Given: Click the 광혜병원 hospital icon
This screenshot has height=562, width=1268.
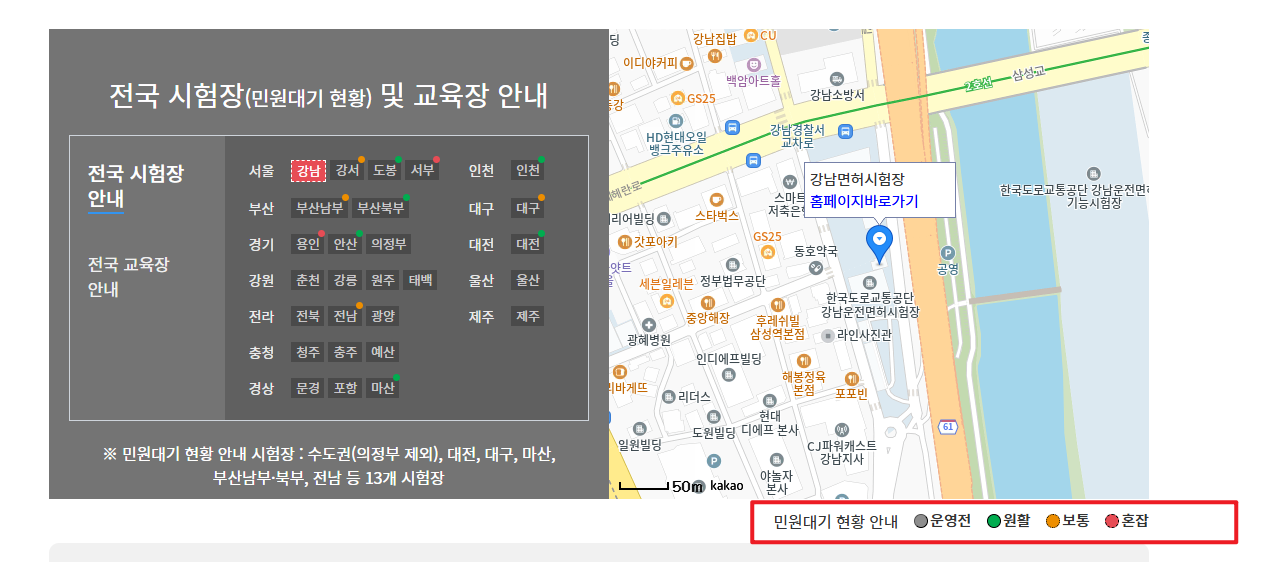Looking at the screenshot, I should pyautogui.click(x=649, y=325).
